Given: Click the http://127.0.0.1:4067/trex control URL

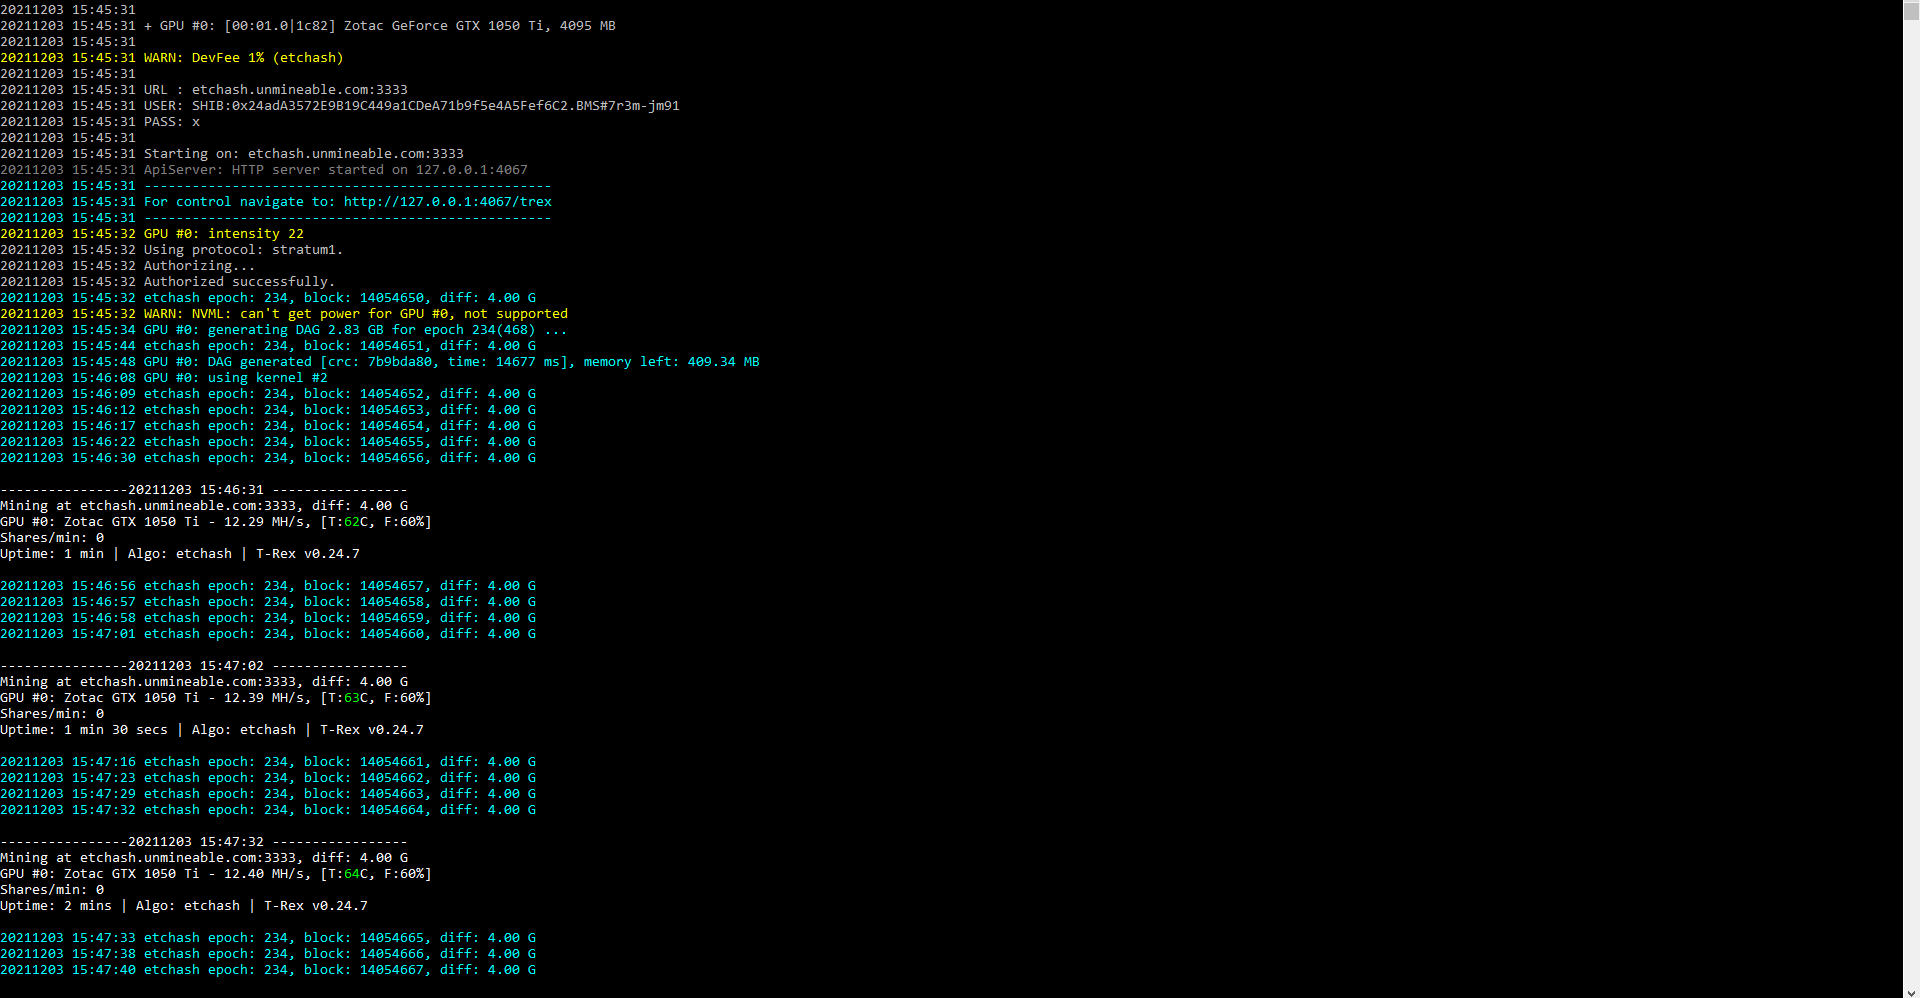Looking at the screenshot, I should (448, 202).
